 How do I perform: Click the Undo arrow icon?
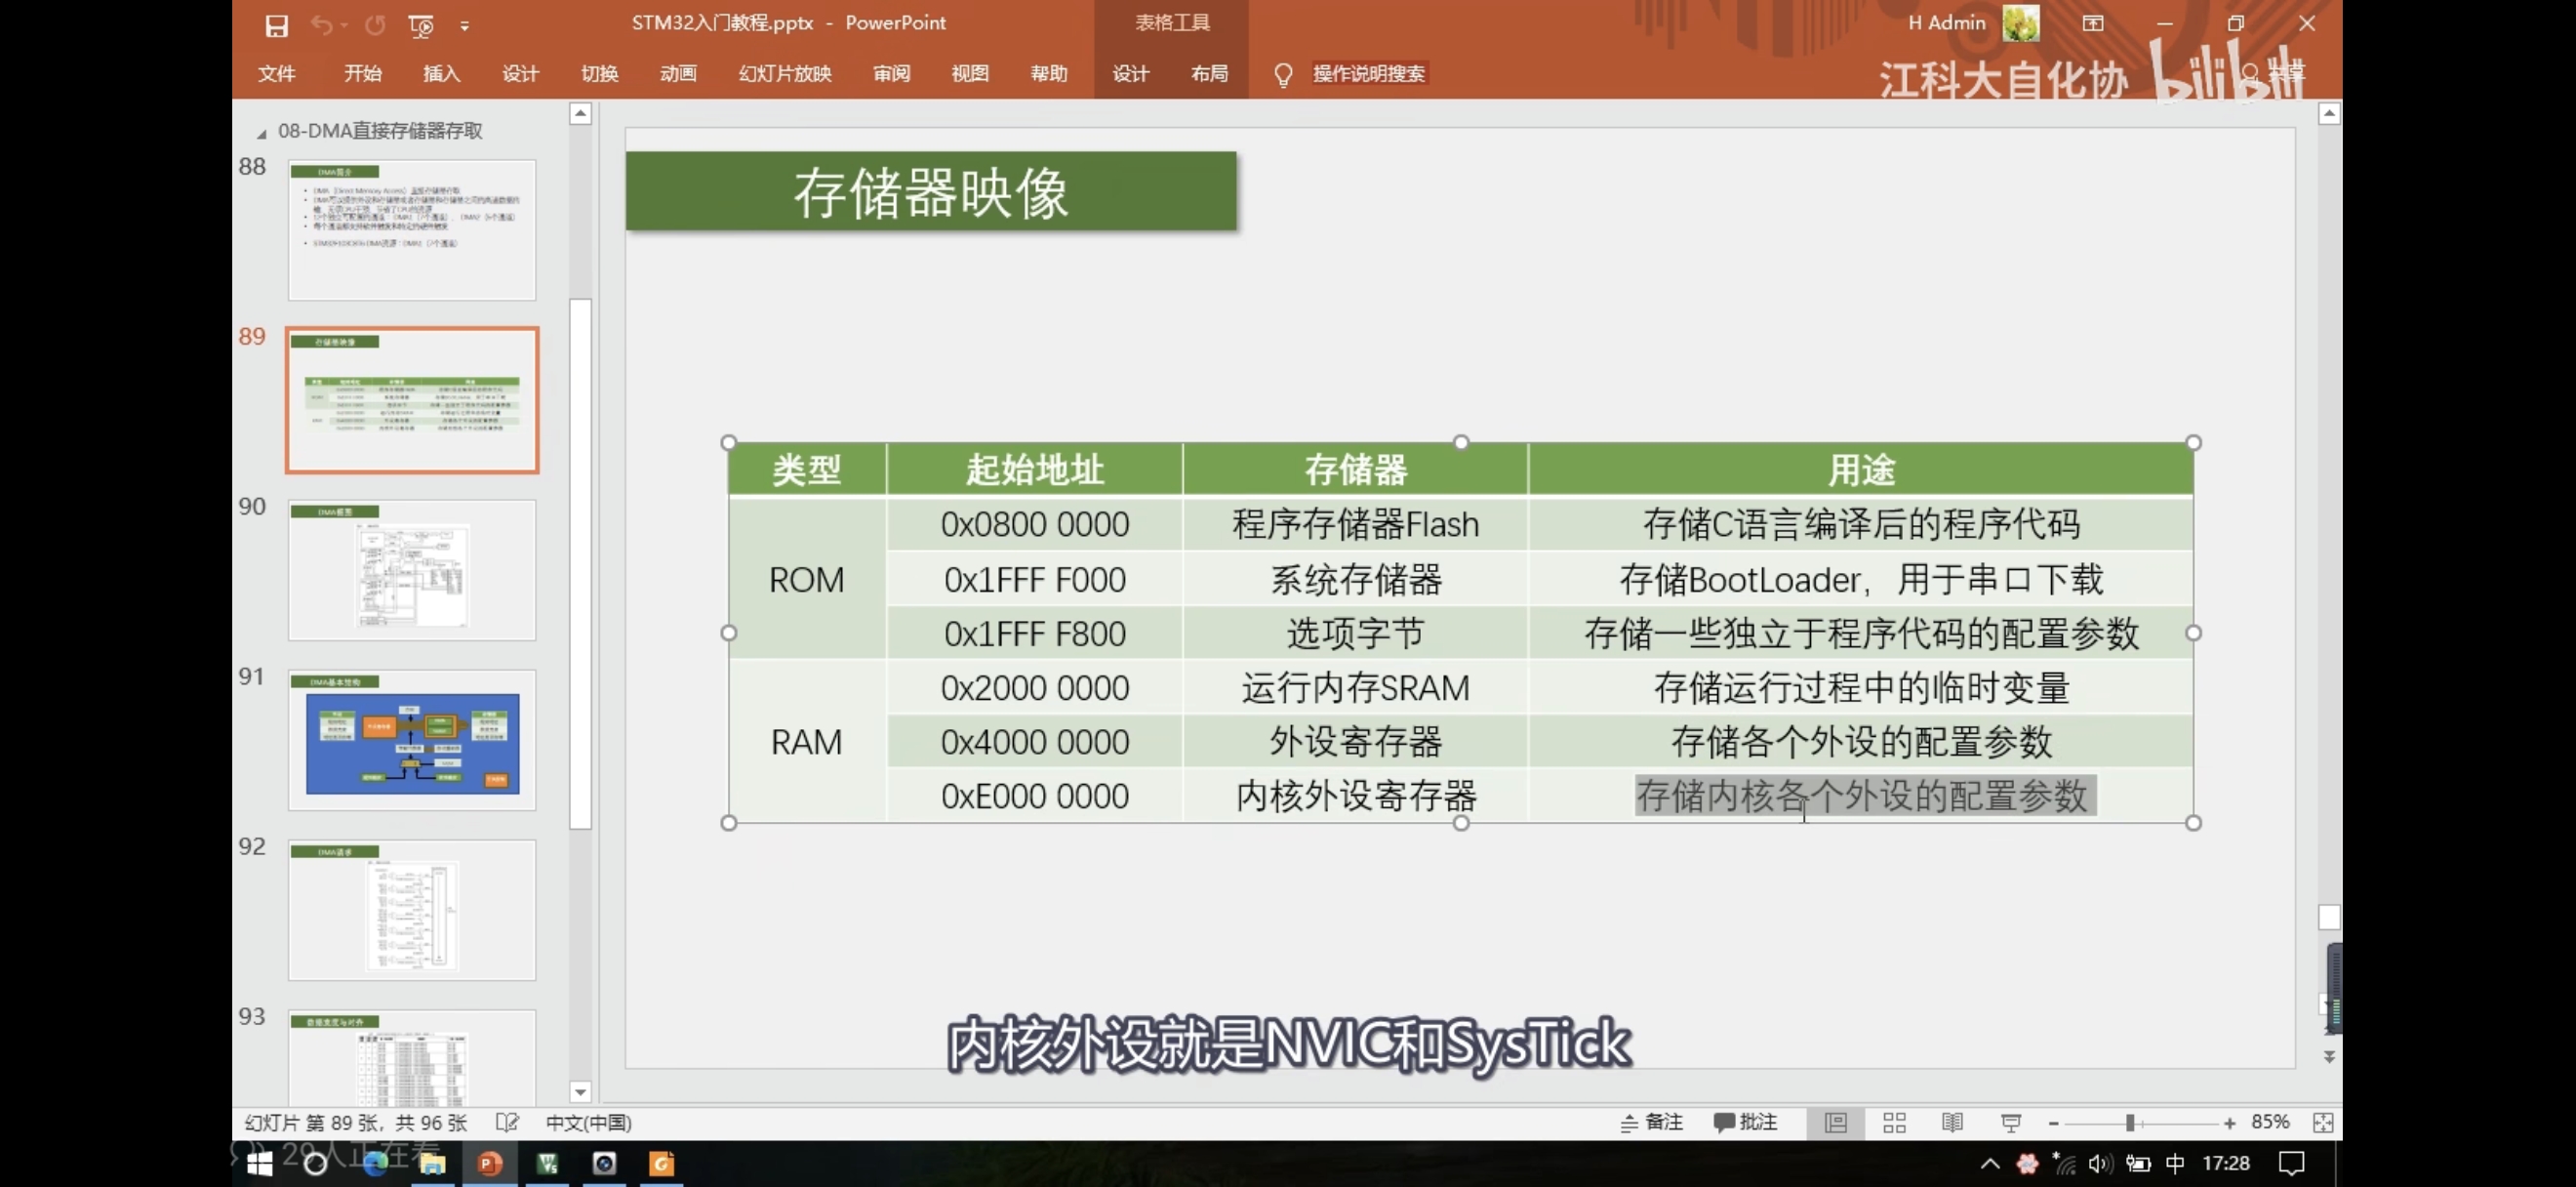click(x=320, y=25)
